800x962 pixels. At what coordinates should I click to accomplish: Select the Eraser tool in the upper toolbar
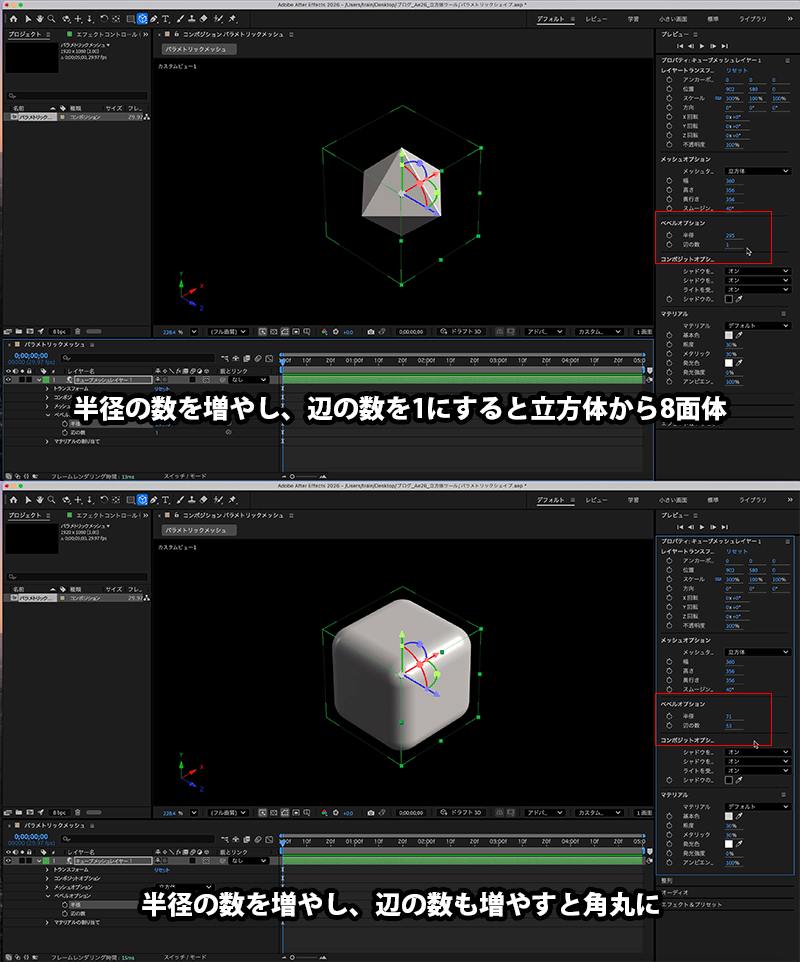pos(203,18)
